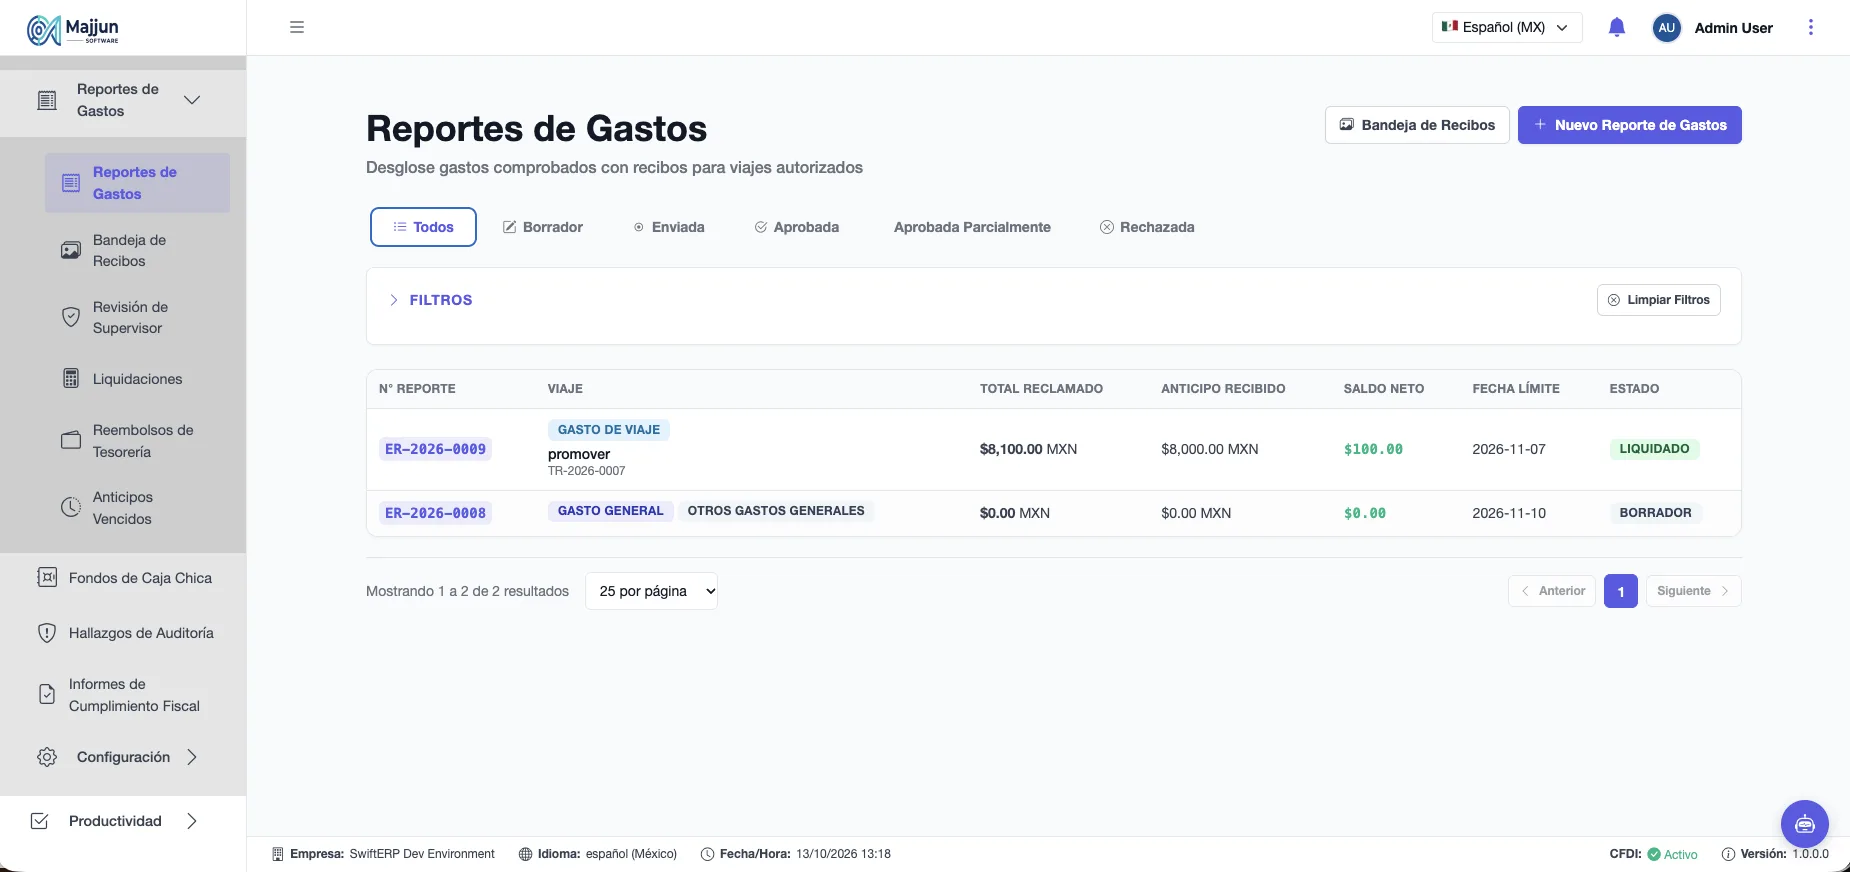This screenshot has width=1850, height=872.
Task: Click the Nuevo Reporte de Gastos button
Action: [1630, 125]
